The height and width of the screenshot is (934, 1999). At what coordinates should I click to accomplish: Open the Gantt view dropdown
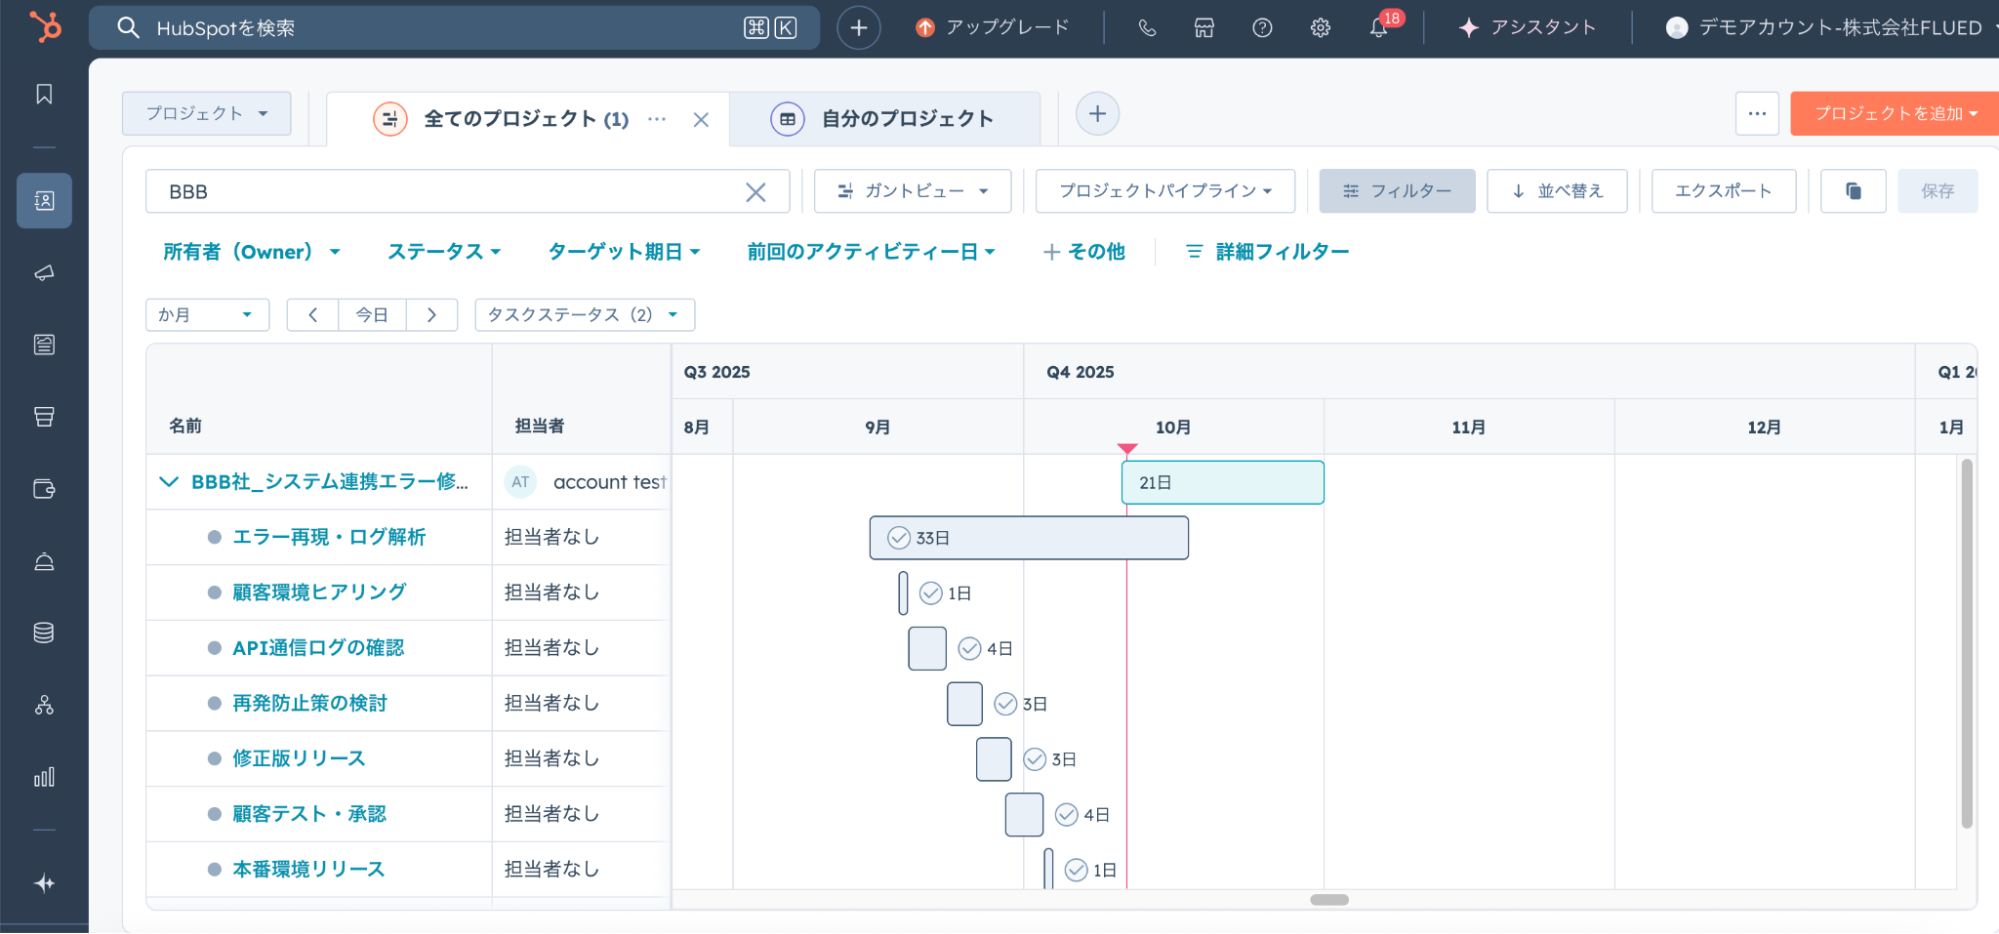click(912, 191)
